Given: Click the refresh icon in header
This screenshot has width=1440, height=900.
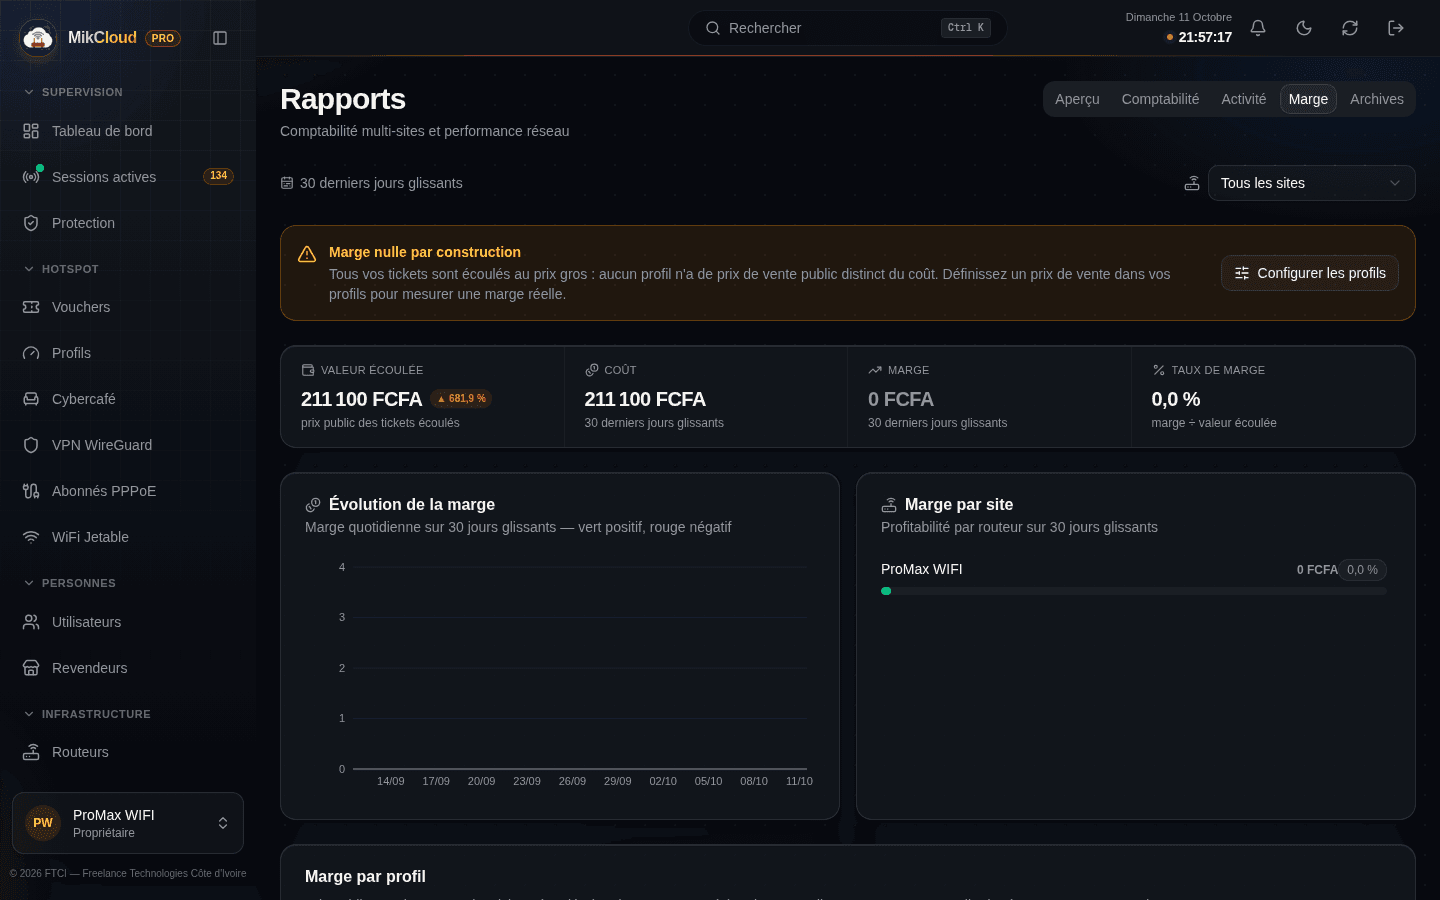Looking at the screenshot, I should click(1350, 28).
